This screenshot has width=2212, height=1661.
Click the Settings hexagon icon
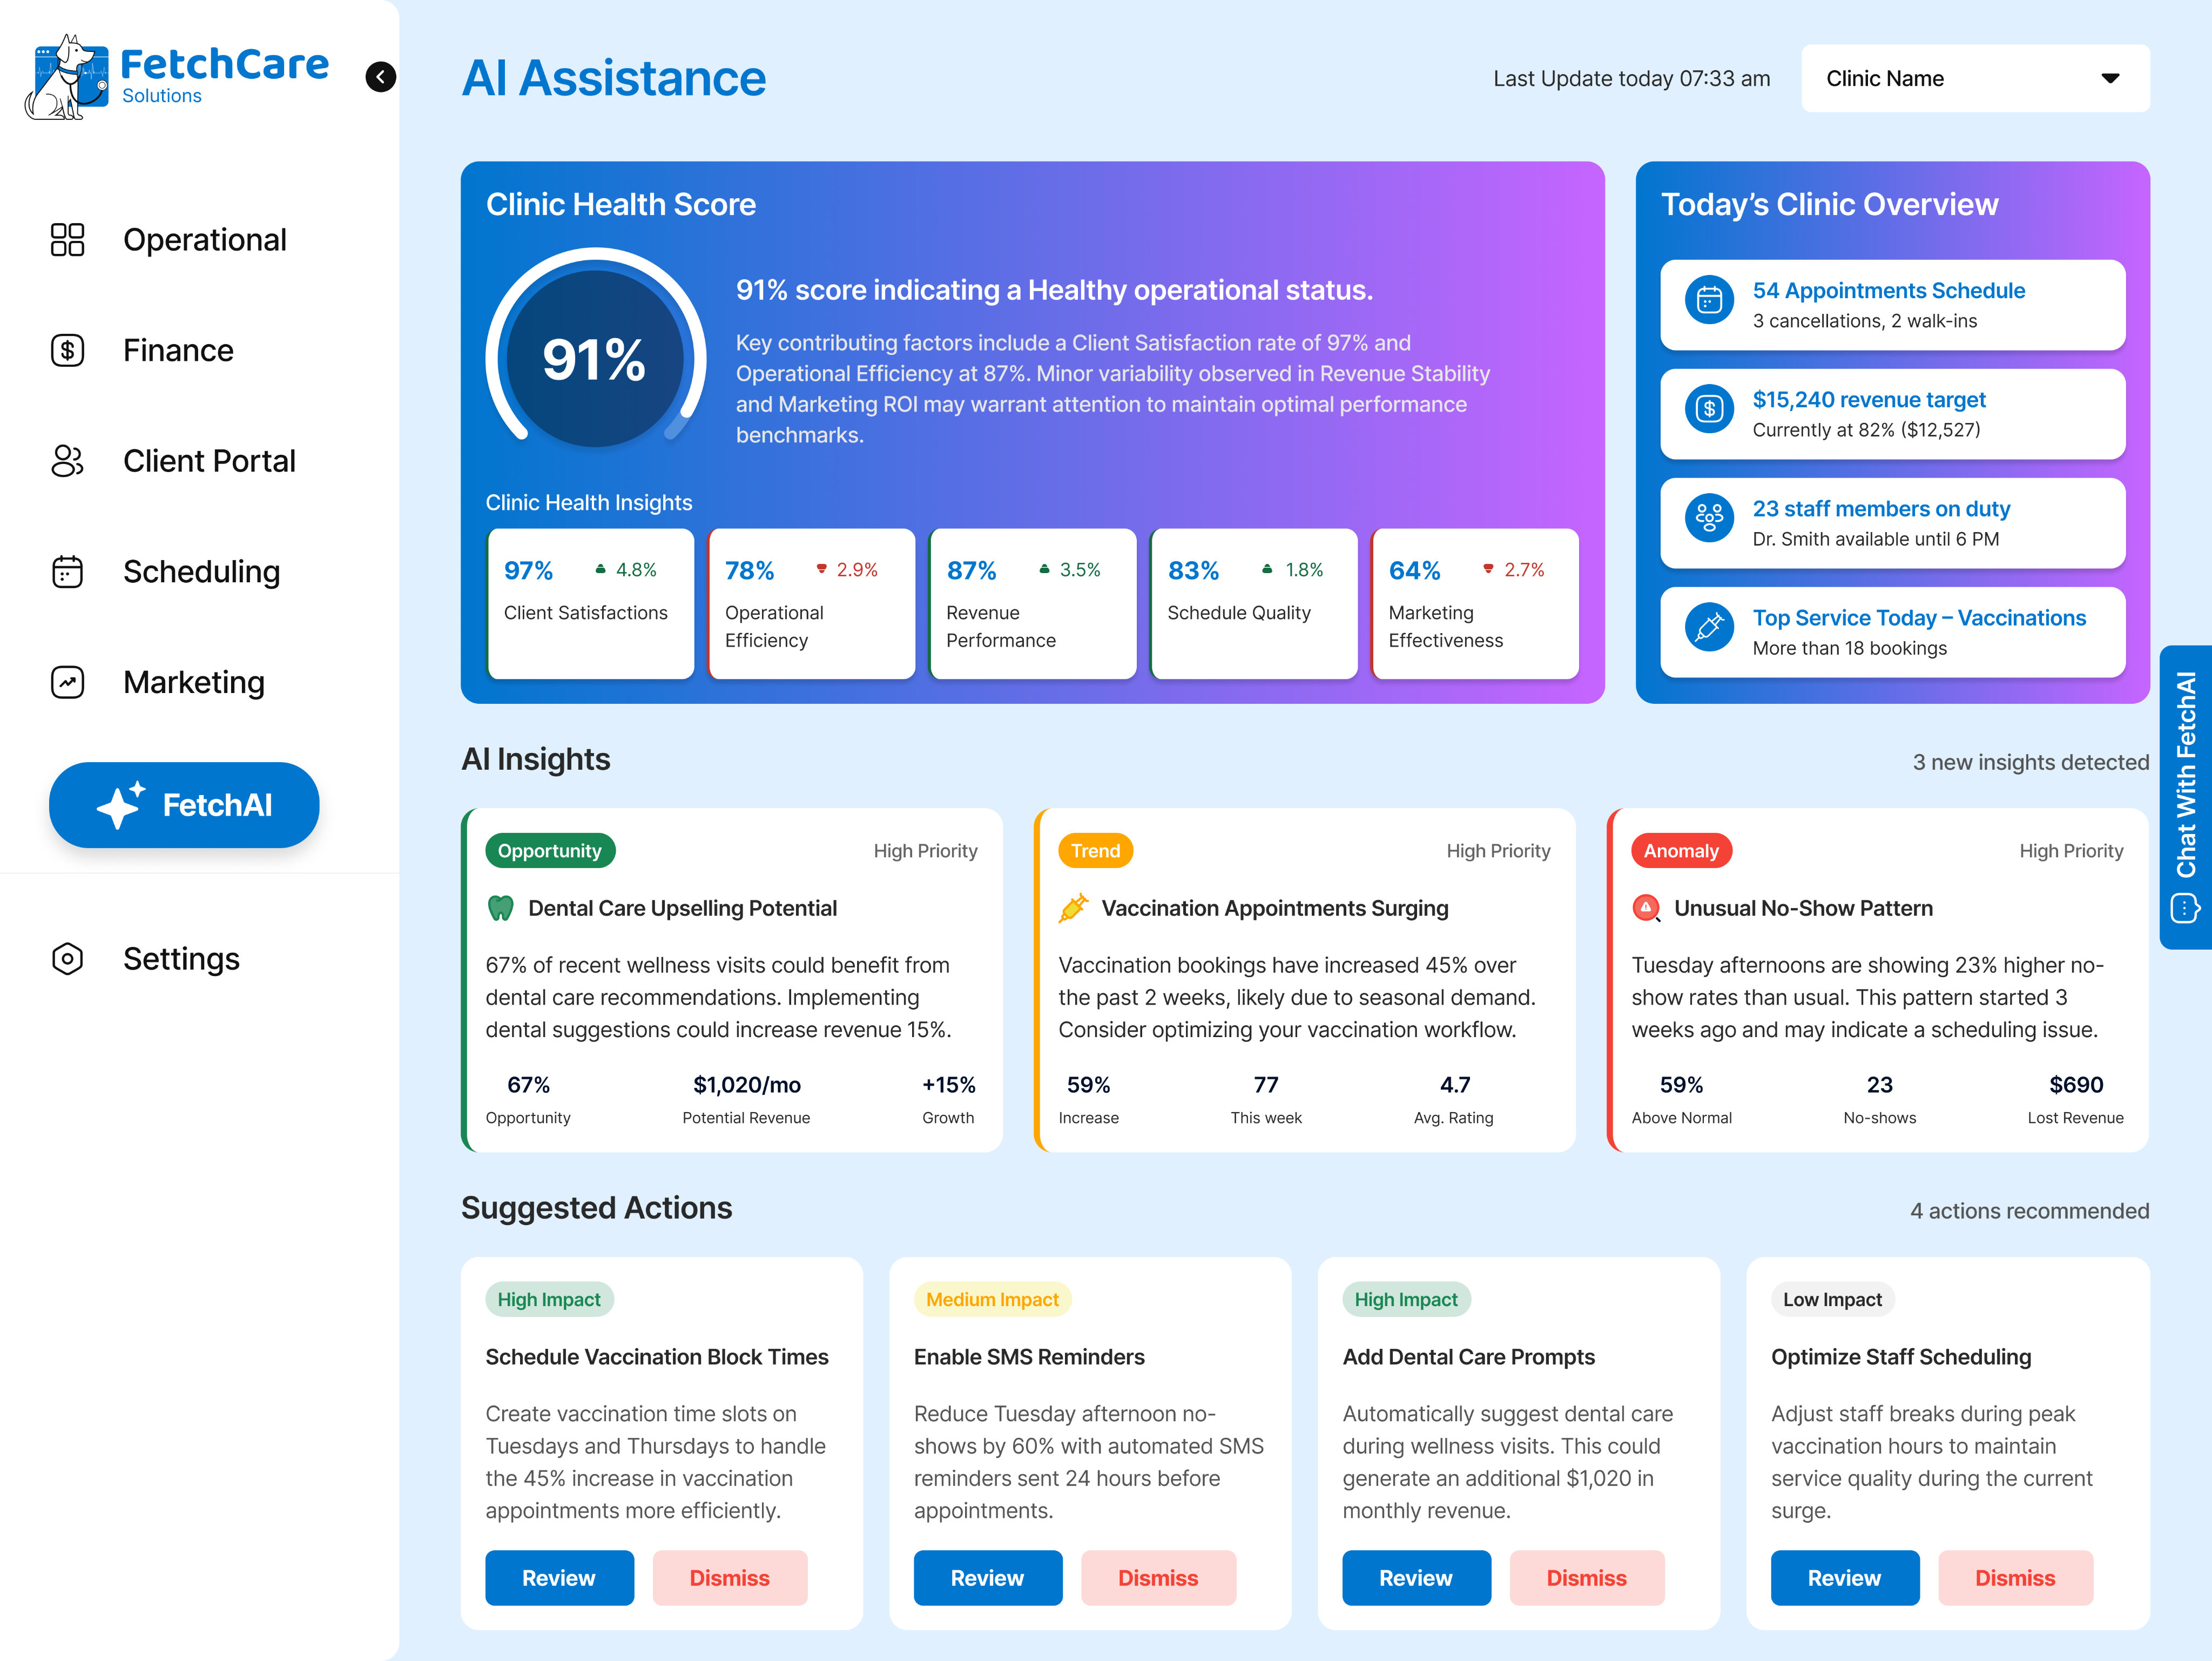(x=67, y=959)
